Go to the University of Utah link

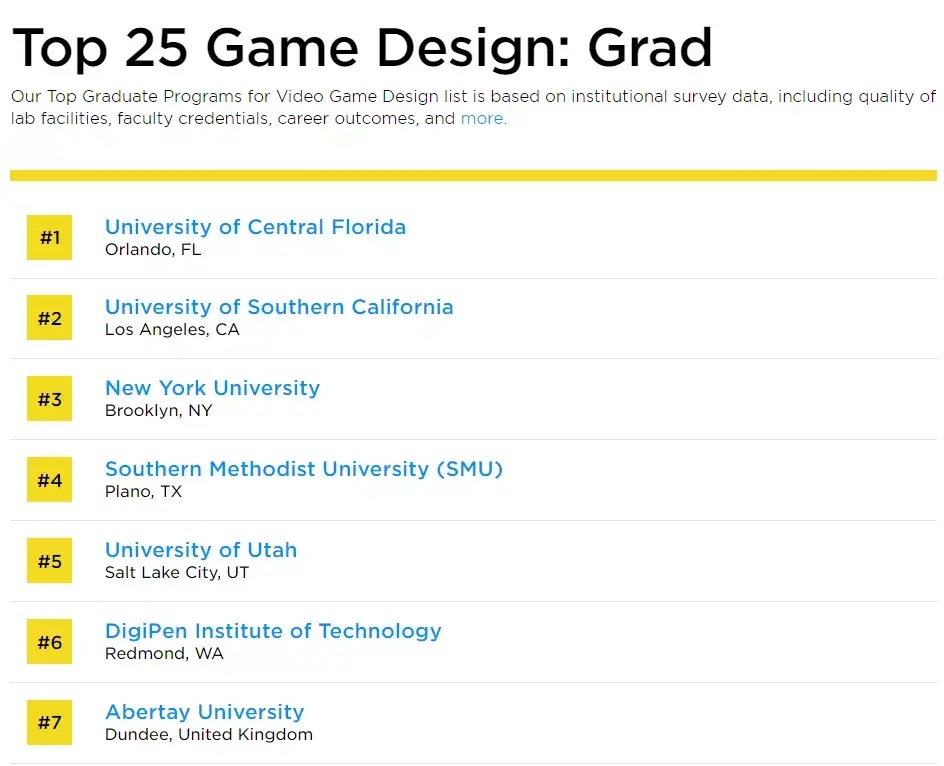coord(201,550)
